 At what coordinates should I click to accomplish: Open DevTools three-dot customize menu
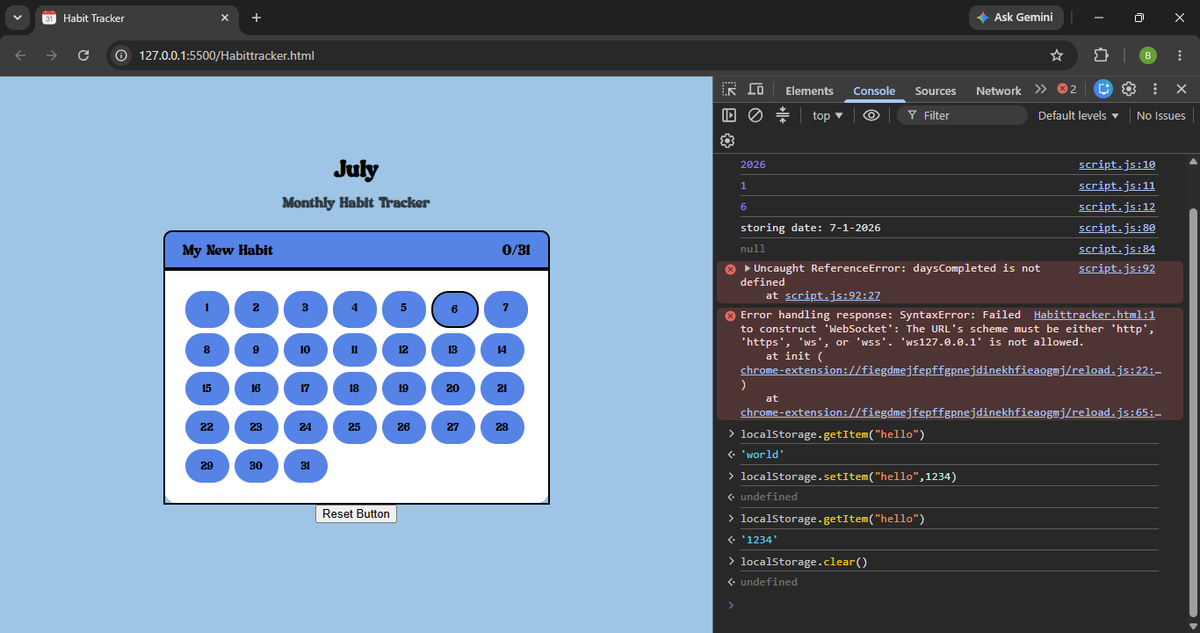[x=1155, y=89]
